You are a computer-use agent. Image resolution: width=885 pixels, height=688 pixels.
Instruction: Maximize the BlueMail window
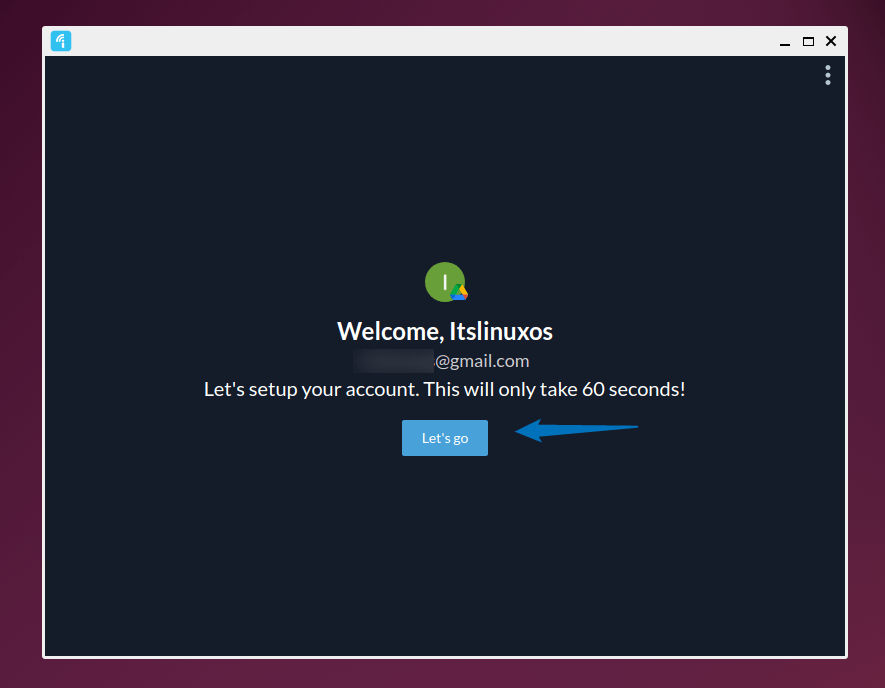tap(807, 41)
